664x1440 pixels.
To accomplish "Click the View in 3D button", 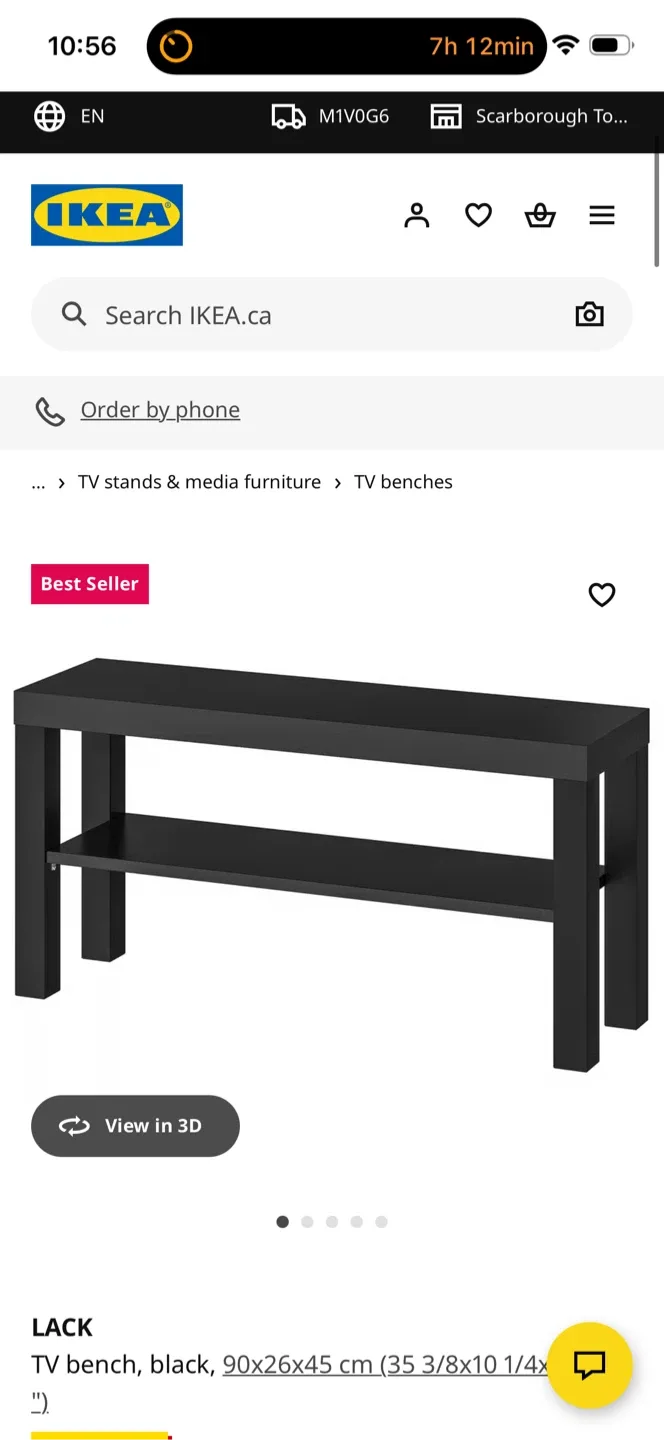I will pos(135,1126).
